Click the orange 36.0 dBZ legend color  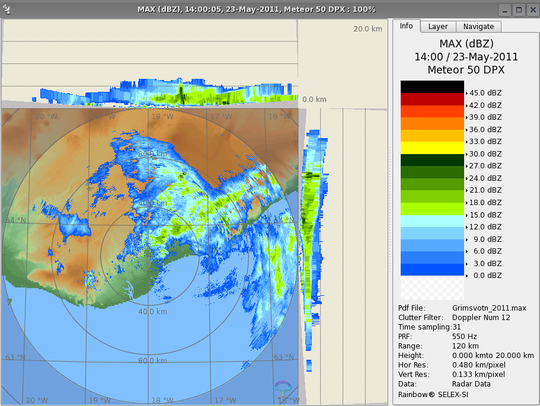432,124
